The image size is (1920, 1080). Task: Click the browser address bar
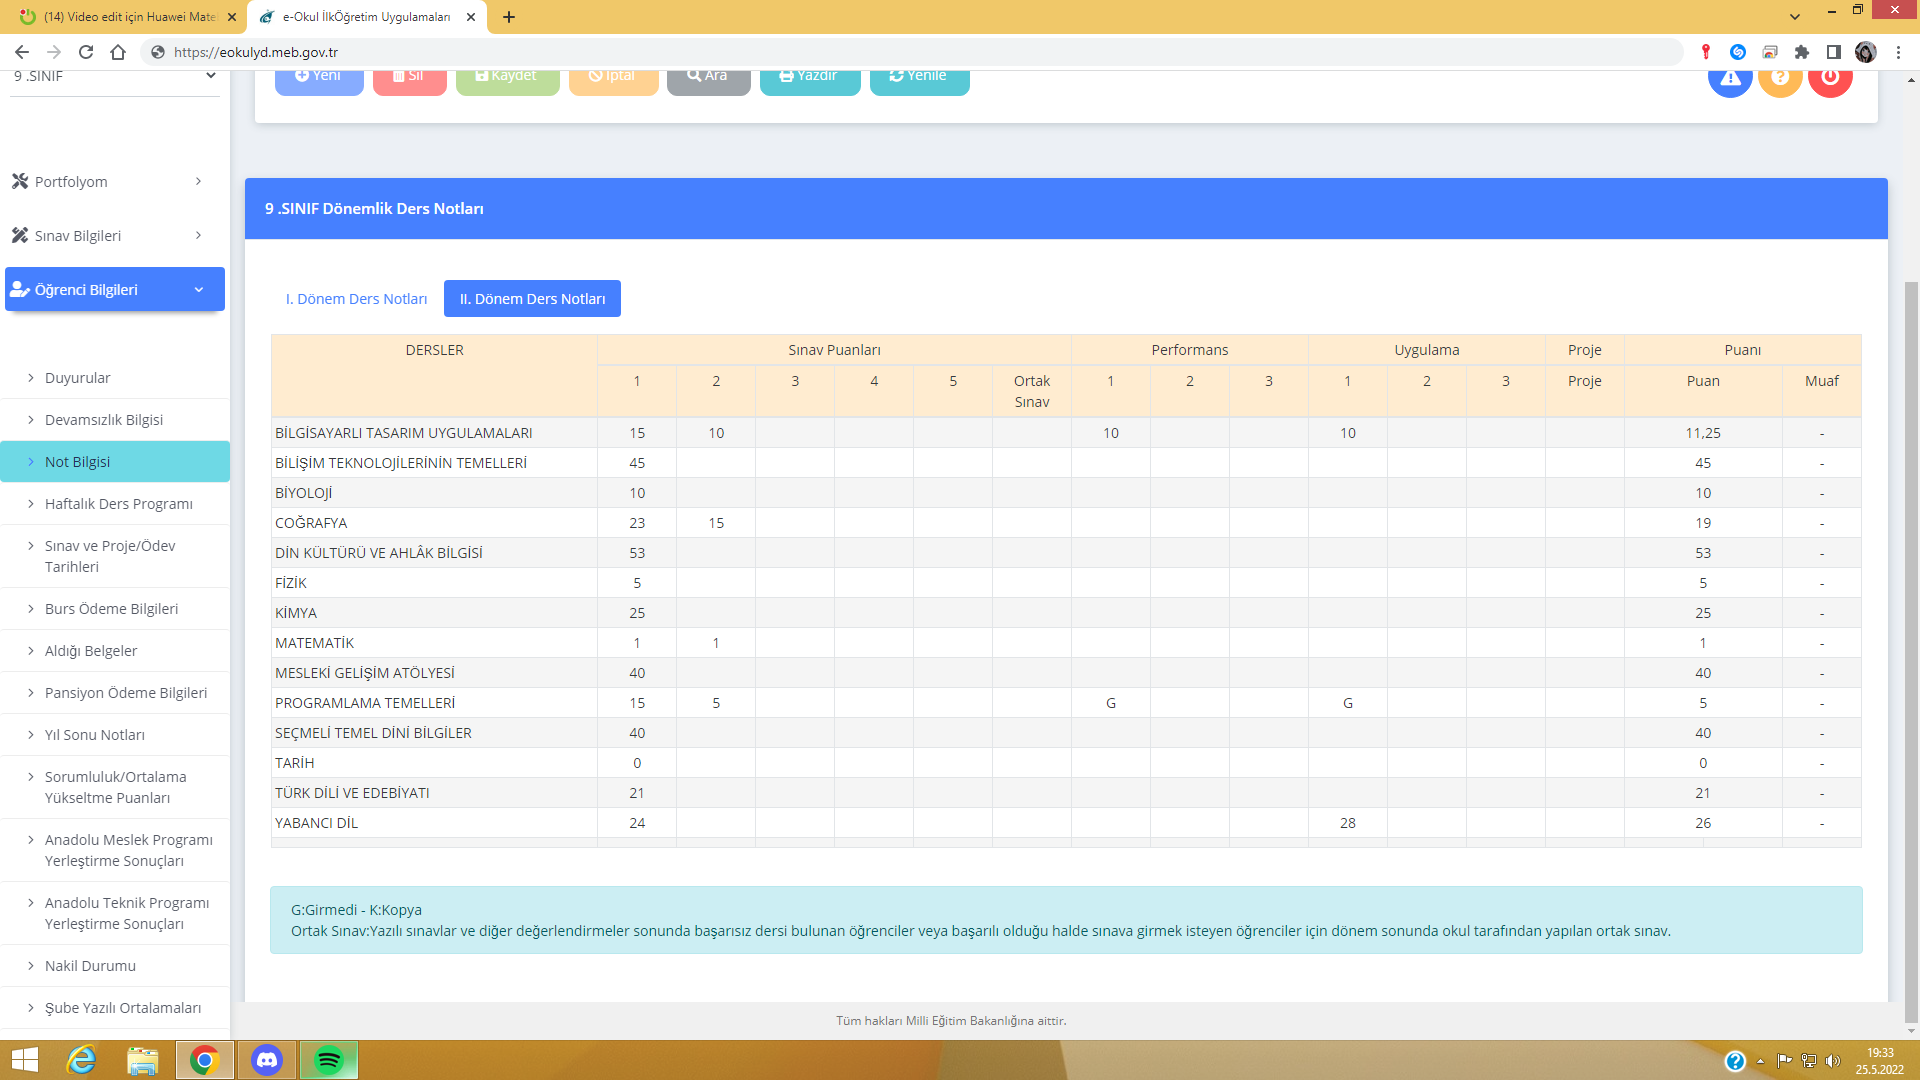(900, 52)
